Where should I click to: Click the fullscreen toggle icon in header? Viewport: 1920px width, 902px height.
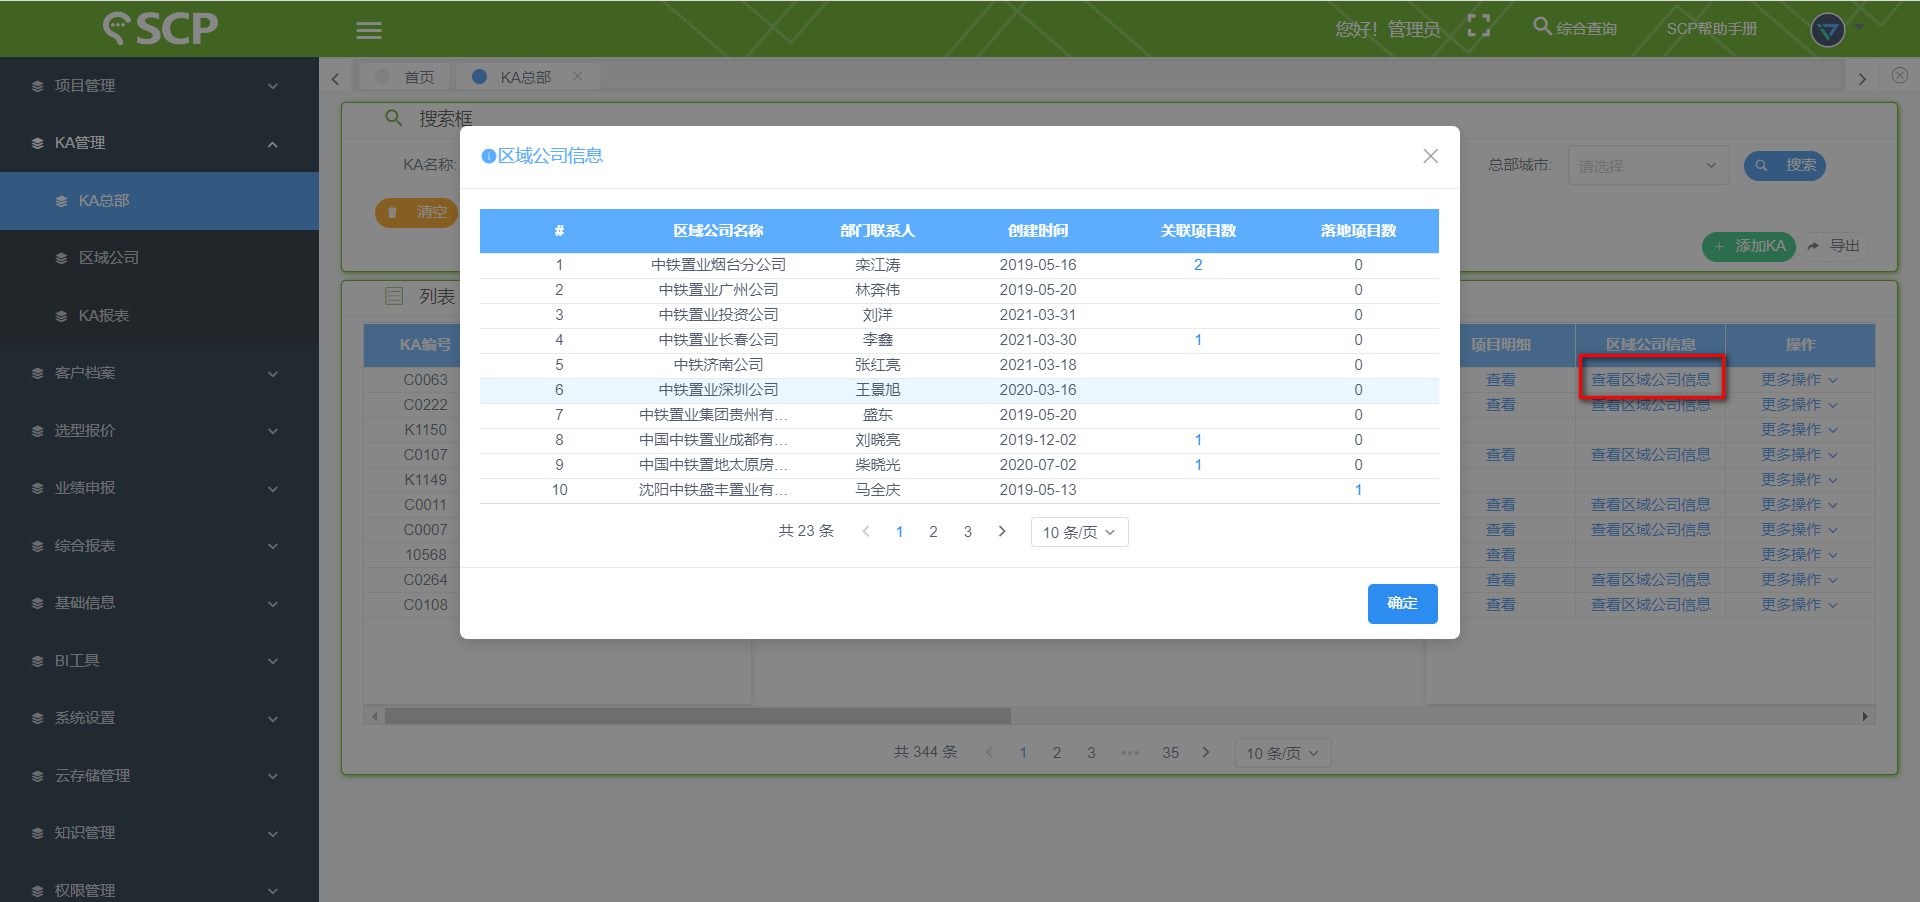(1478, 26)
